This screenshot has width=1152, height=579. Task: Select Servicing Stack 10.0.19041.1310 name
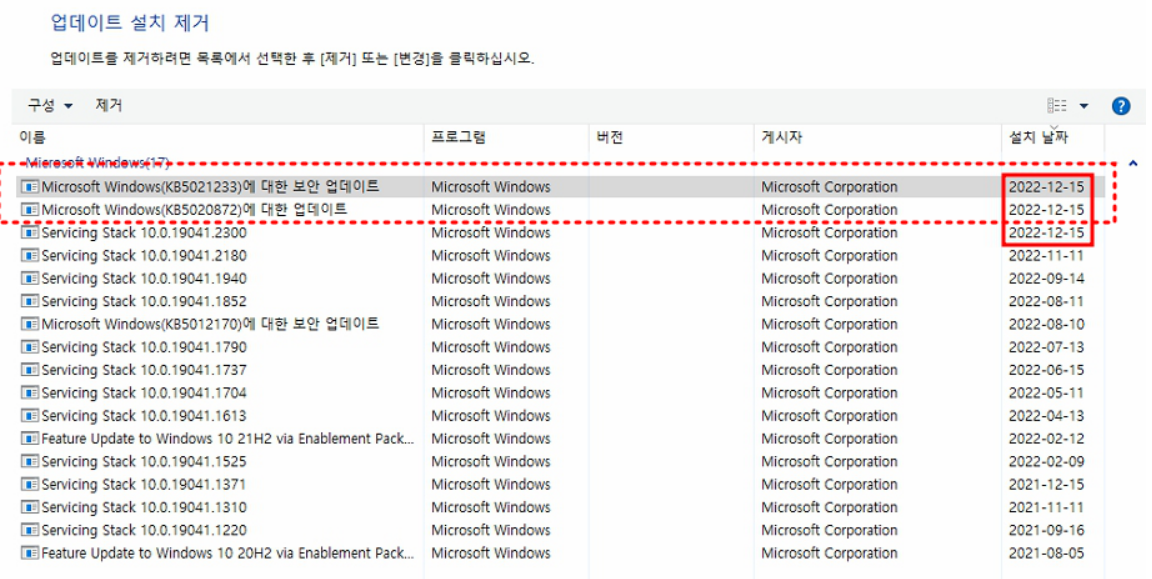point(144,507)
